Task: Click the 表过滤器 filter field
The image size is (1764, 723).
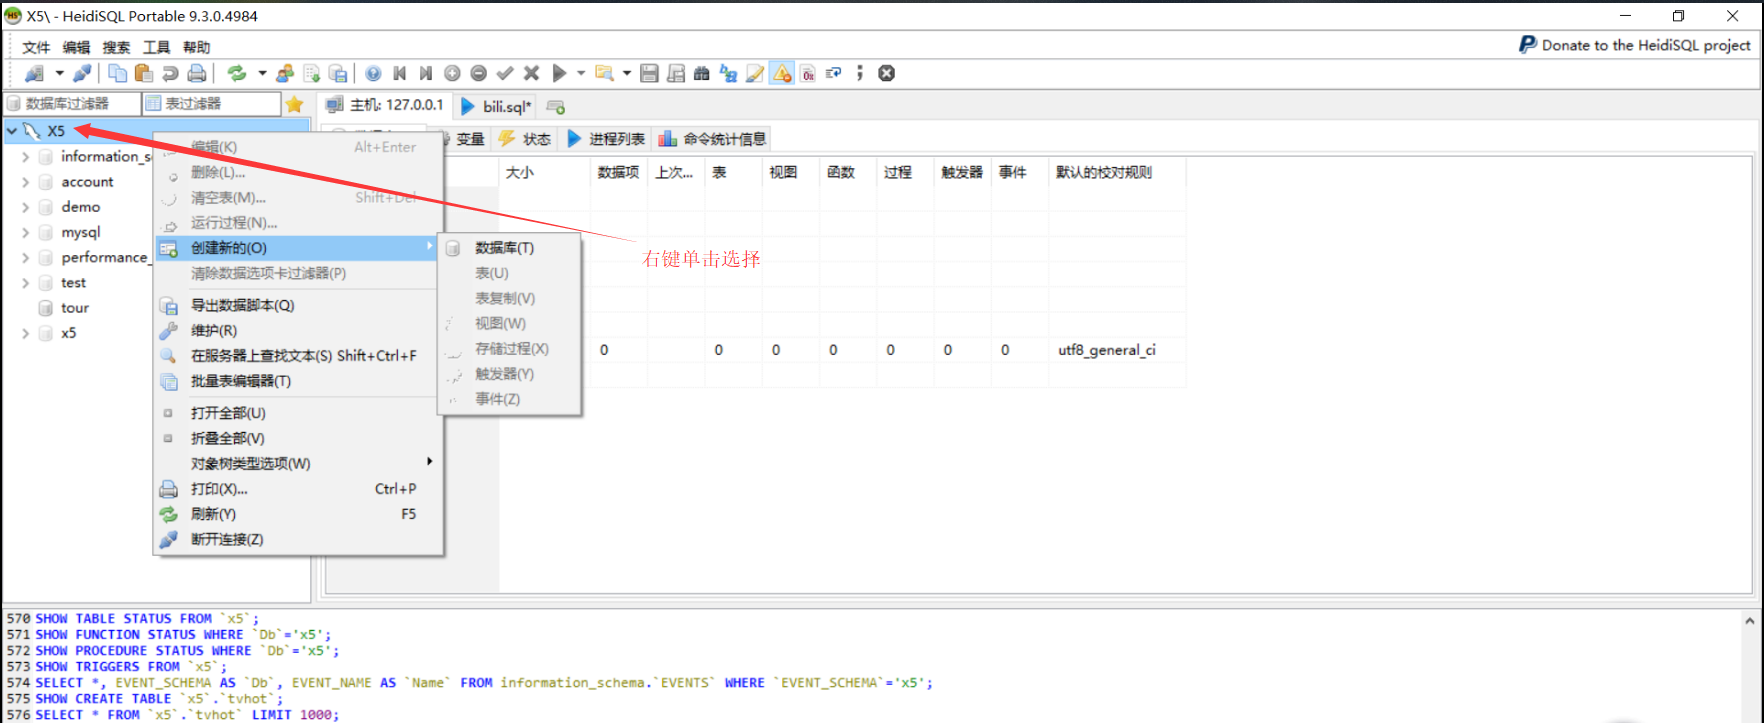Action: tap(211, 104)
